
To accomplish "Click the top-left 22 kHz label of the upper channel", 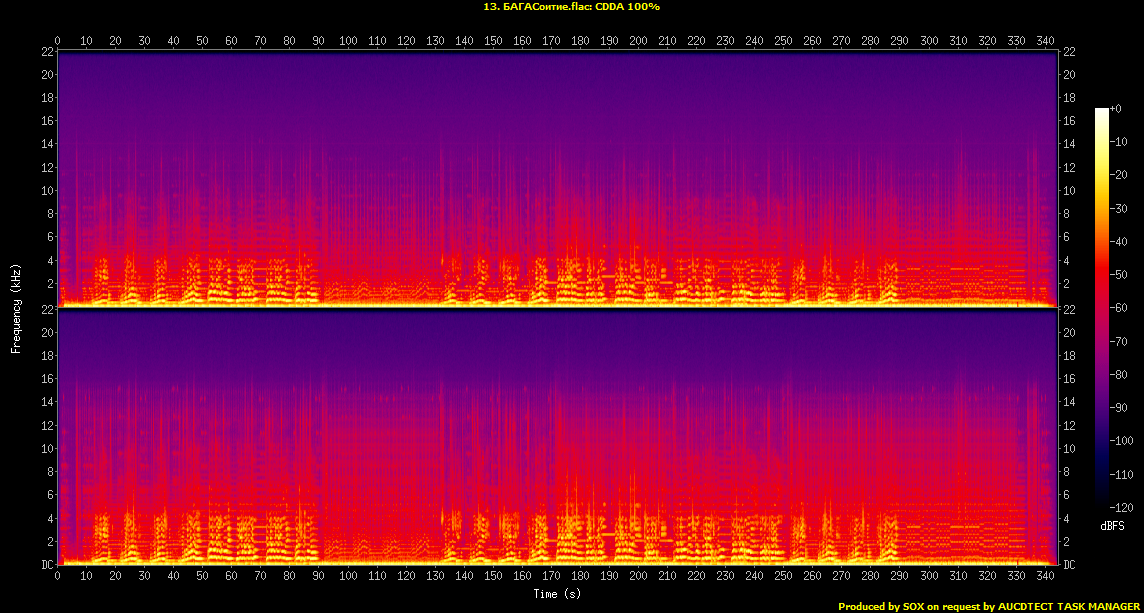I will click(47, 52).
